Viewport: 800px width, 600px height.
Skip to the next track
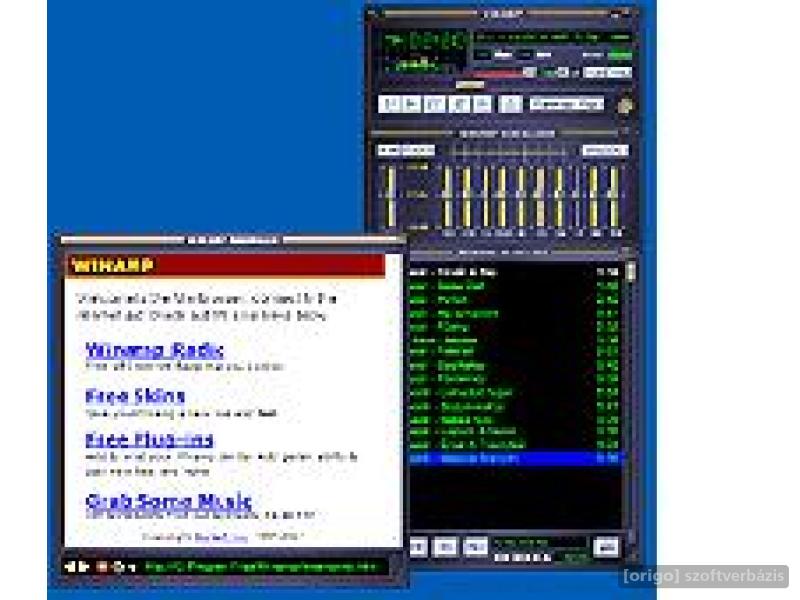click(481, 104)
